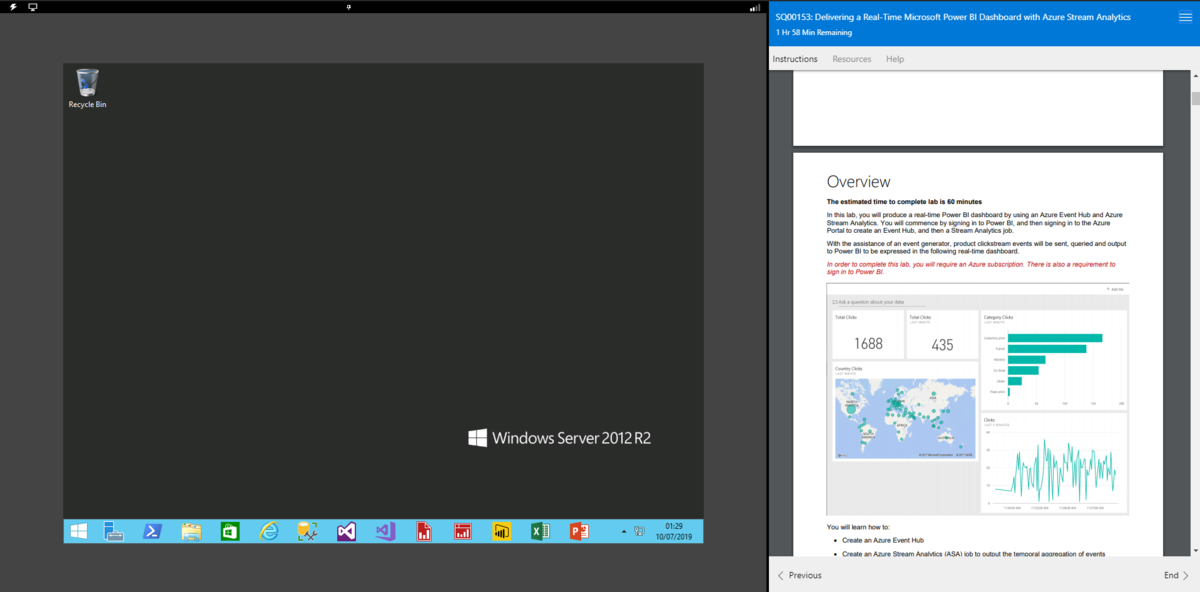Click the 435 Total Clicks value

coord(942,344)
